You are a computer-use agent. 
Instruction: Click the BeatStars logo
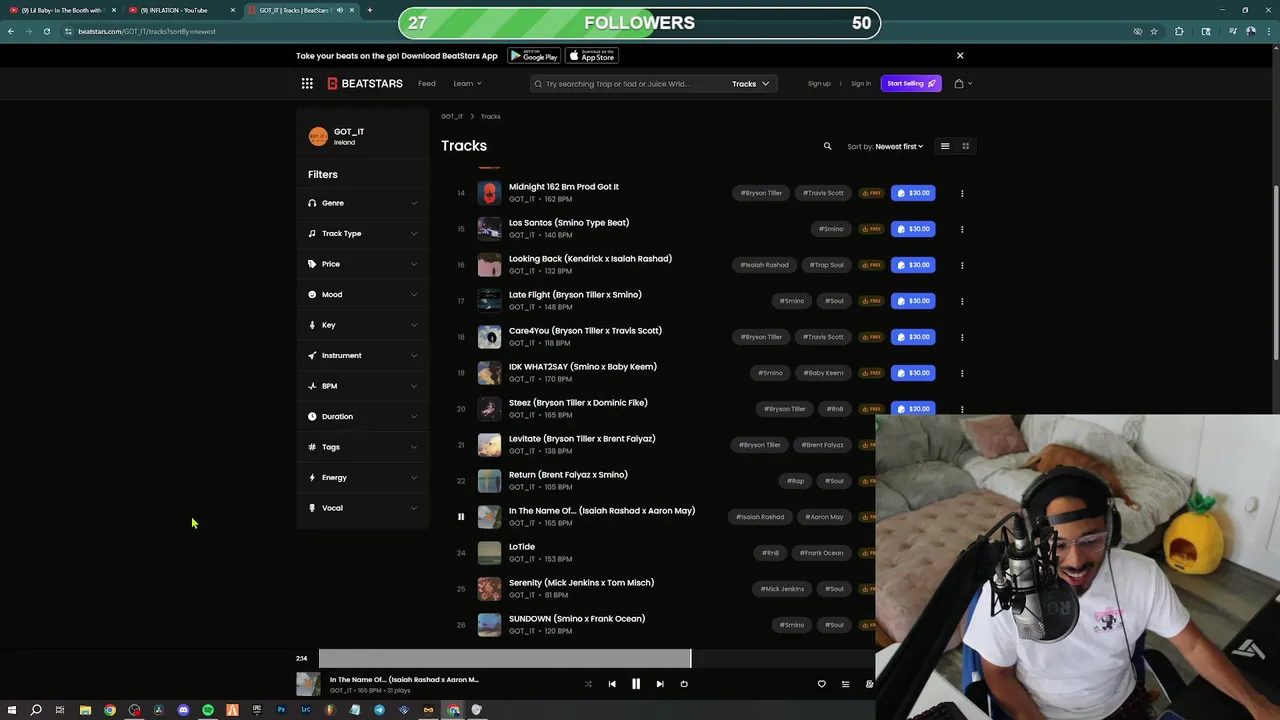[365, 84]
